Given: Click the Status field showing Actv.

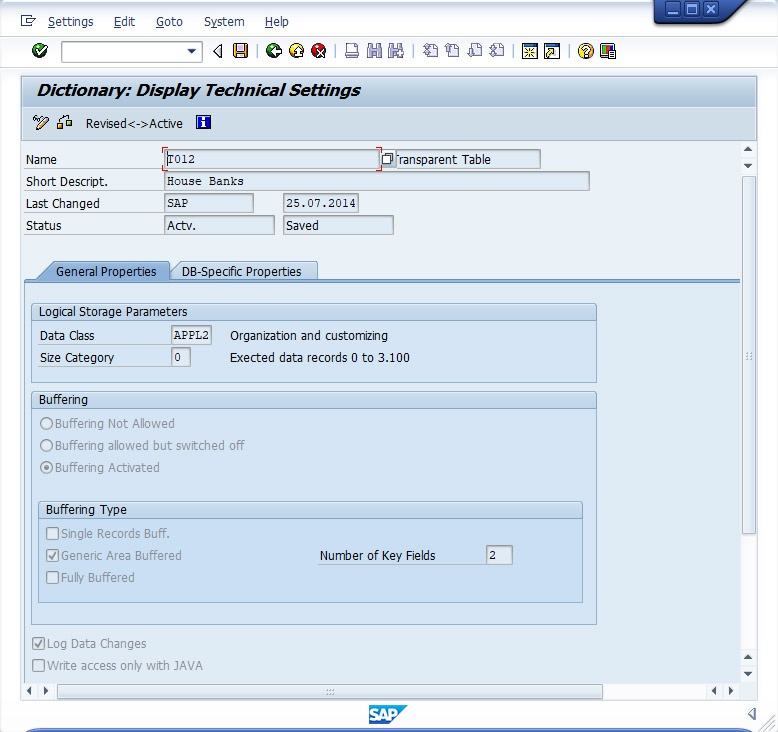Looking at the screenshot, I should (219, 225).
